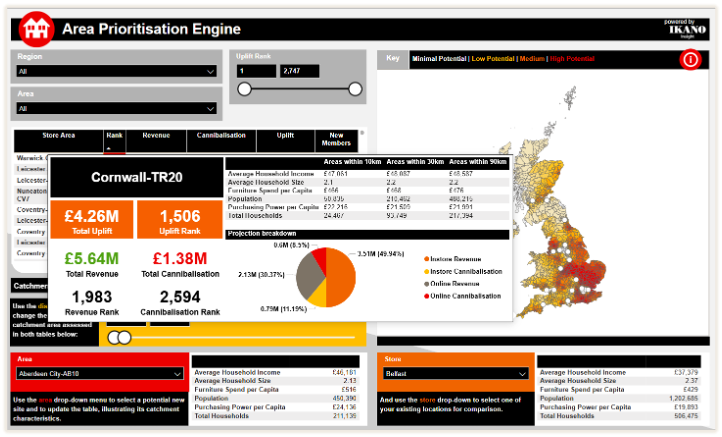The width and height of the screenshot is (722, 437).
Task: Click the Areas within 30km column header
Action: coord(415,162)
